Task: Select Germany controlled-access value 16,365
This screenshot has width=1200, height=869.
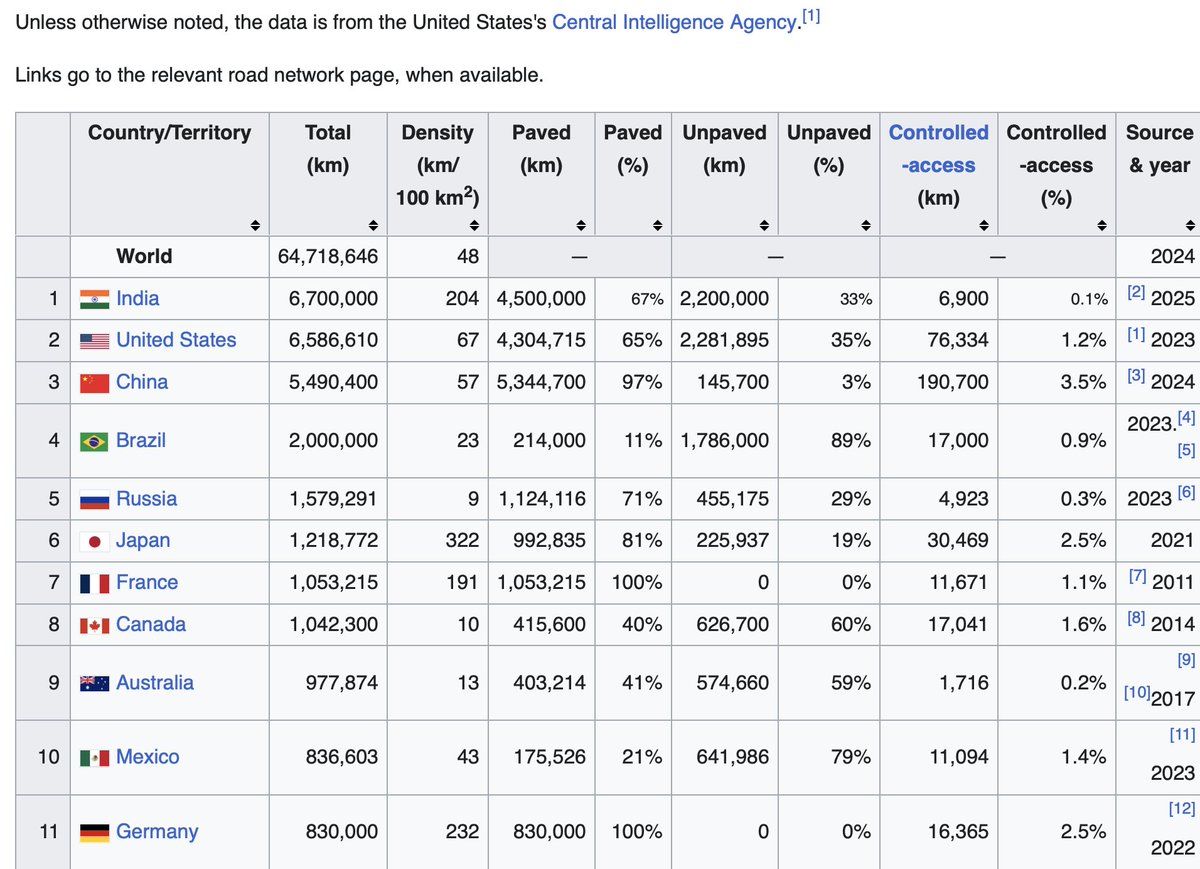Action: click(x=957, y=832)
